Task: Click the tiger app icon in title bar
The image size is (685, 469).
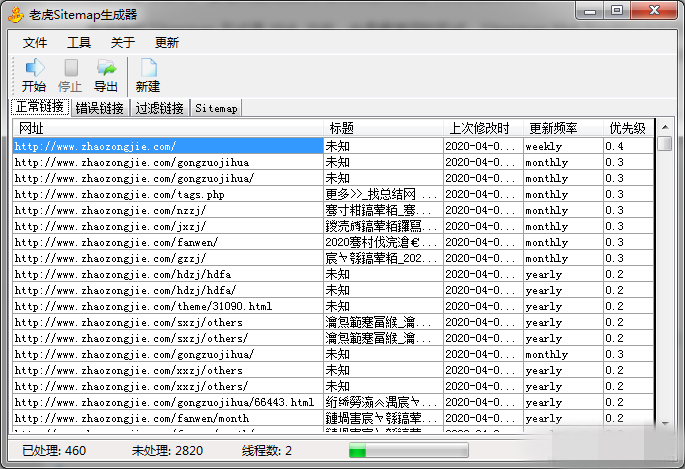Action: (x=16, y=14)
